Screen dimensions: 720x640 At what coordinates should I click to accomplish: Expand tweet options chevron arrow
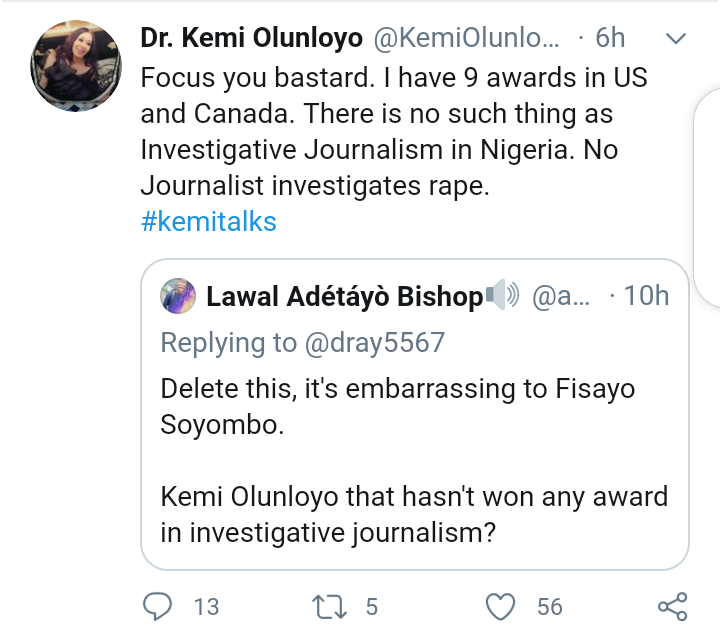(x=676, y=39)
